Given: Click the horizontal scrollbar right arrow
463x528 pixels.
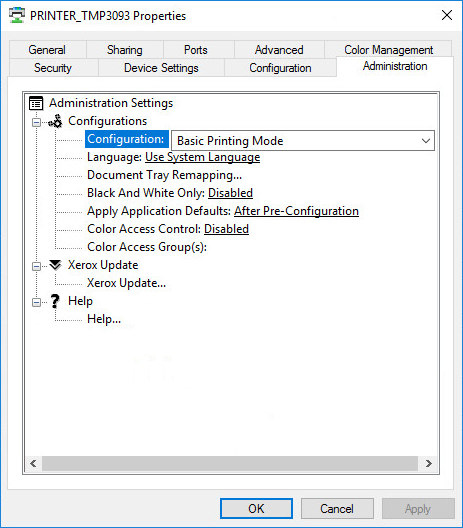Looking at the screenshot, I should (429, 464).
